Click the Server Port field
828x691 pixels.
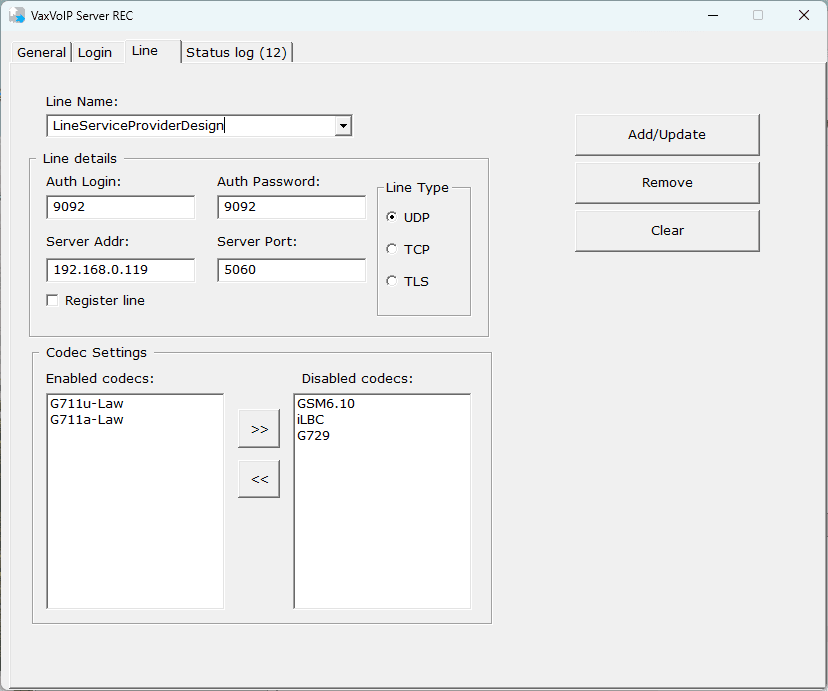click(291, 270)
